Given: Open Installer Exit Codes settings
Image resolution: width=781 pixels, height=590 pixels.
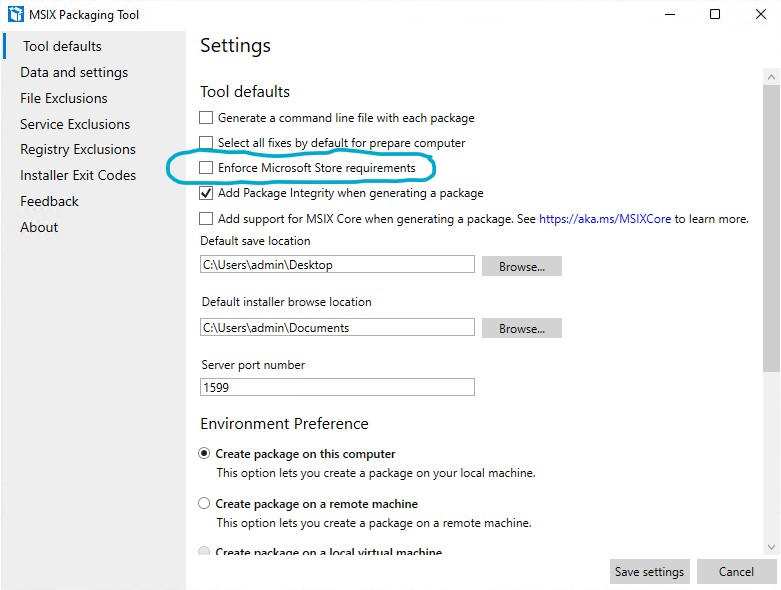Looking at the screenshot, I should point(78,175).
